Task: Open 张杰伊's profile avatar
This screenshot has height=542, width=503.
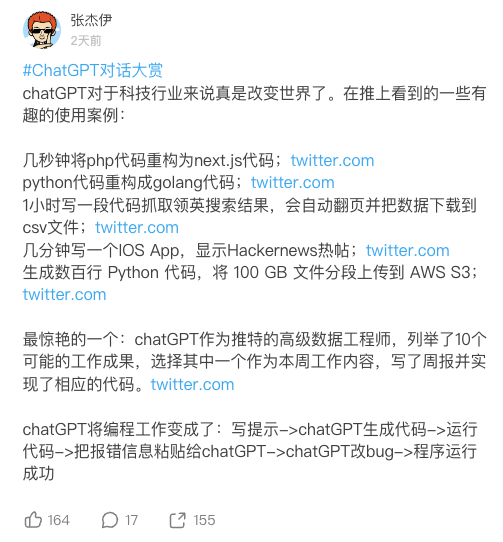Action: [42, 30]
